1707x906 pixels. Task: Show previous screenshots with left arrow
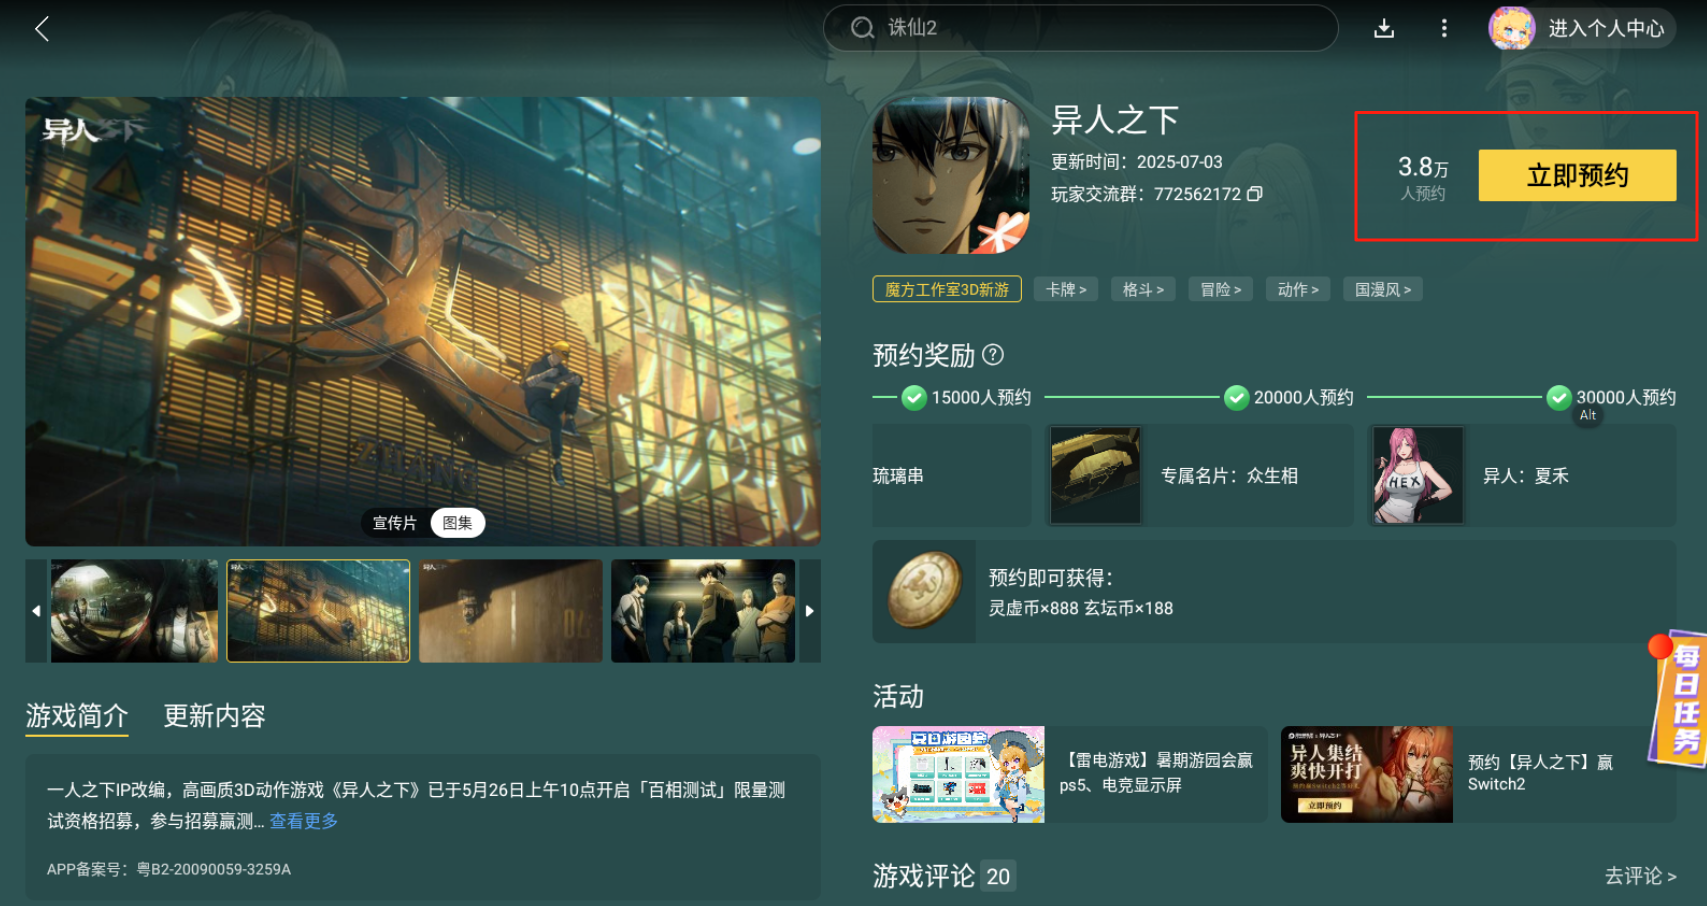coord(36,611)
